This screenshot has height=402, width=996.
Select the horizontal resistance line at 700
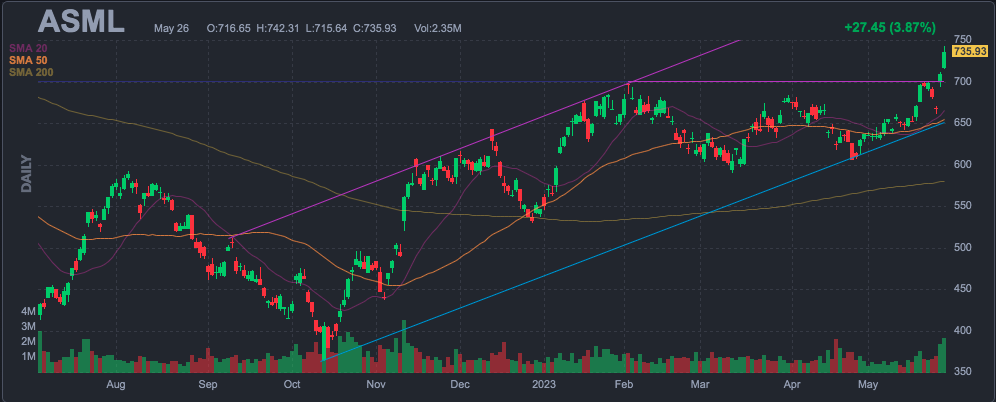[788, 82]
